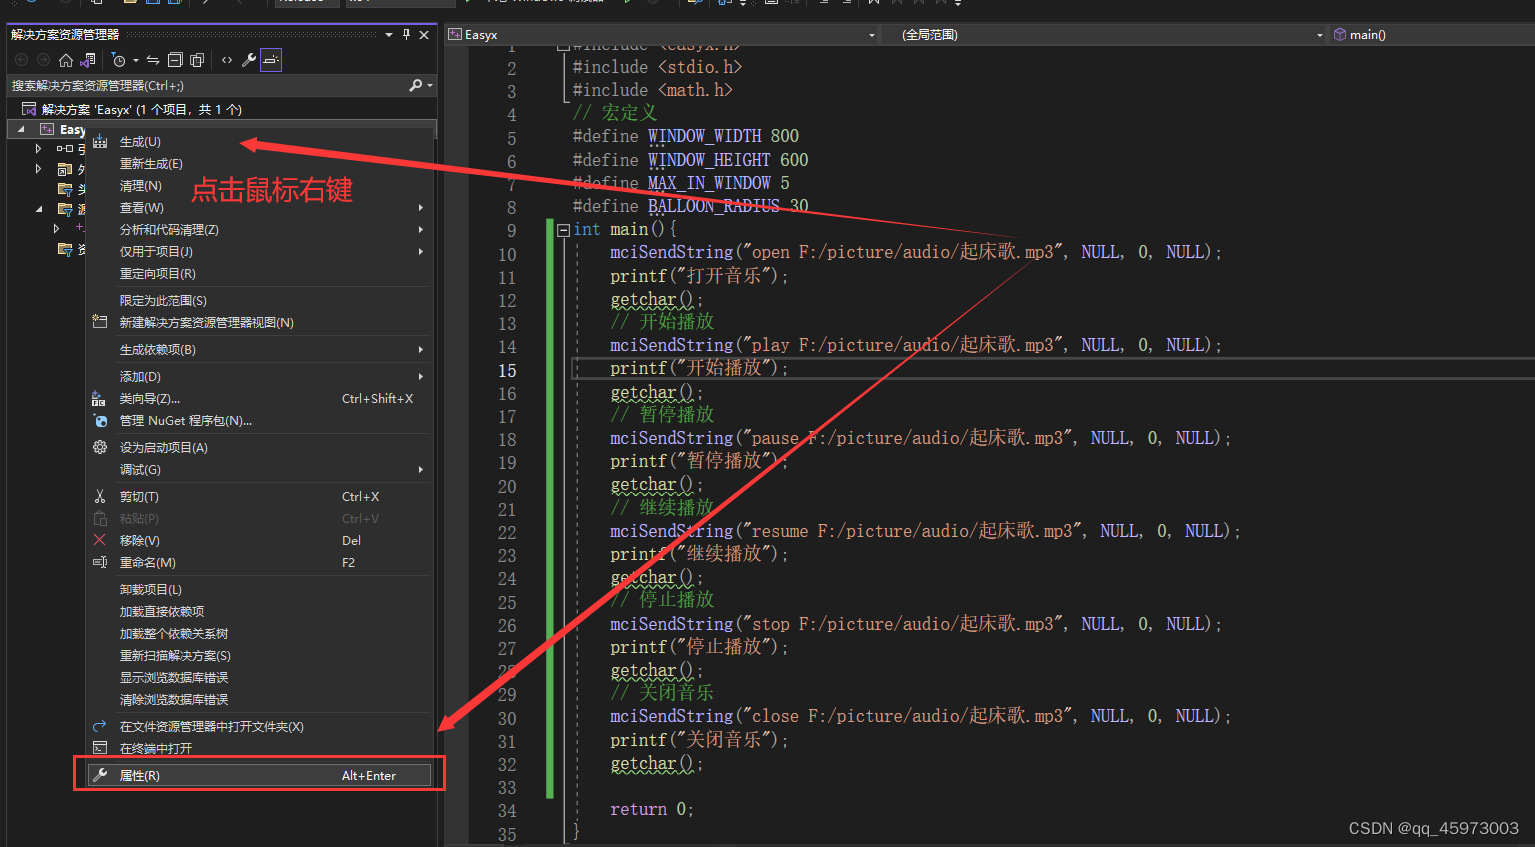Viewport: 1535px width, 847px height.
Task: Open 分析和代码清理(Z) submenu
Action: [x=260, y=230]
